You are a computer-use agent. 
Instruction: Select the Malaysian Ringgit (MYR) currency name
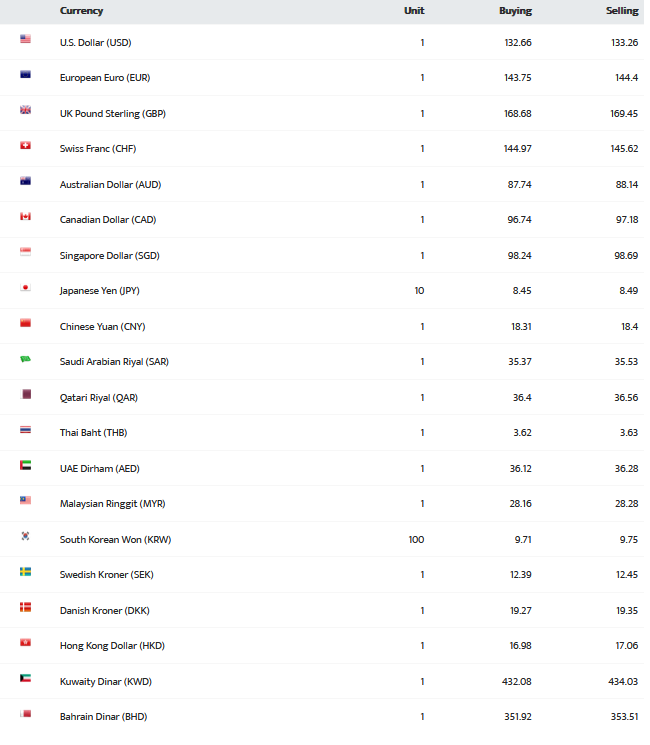(x=113, y=504)
